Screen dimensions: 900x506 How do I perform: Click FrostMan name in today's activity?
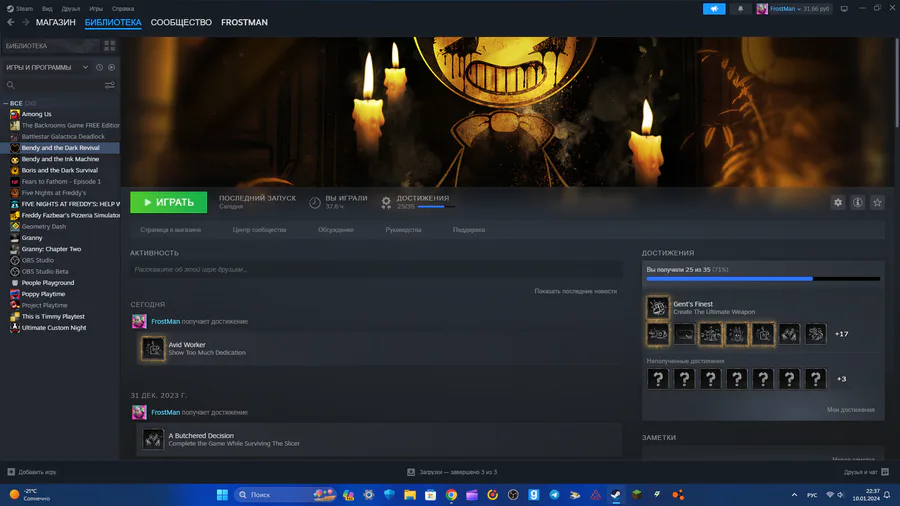tap(165, 322)
